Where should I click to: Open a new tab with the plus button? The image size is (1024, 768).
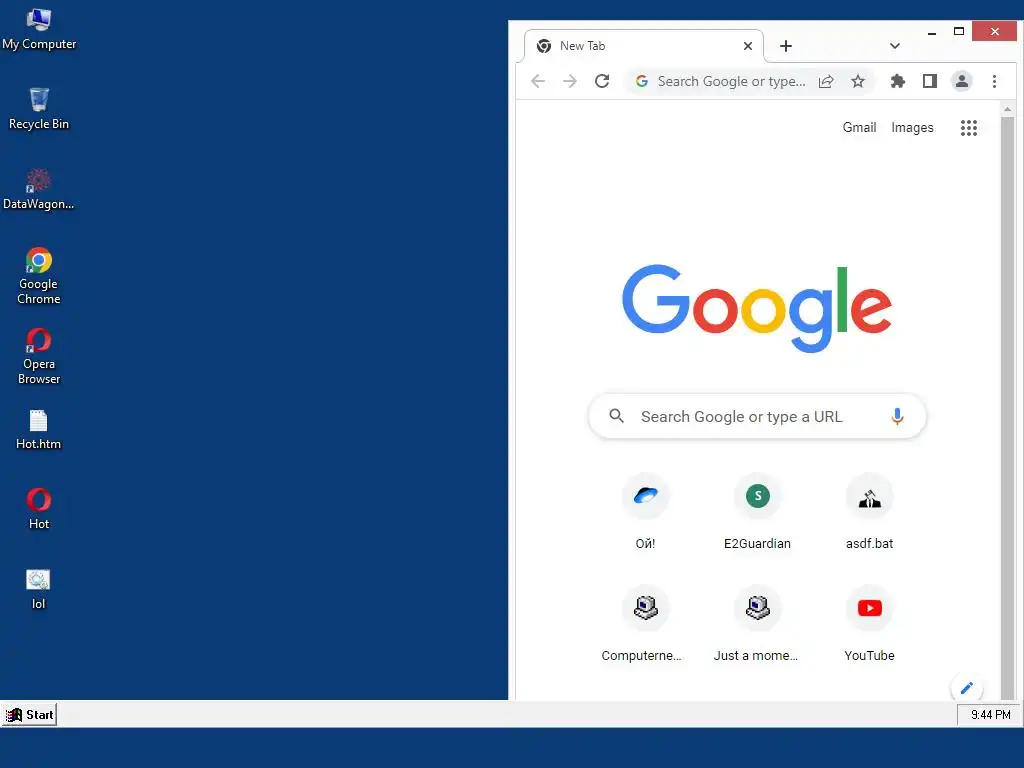pyautogui.click(x=786, y=46)
